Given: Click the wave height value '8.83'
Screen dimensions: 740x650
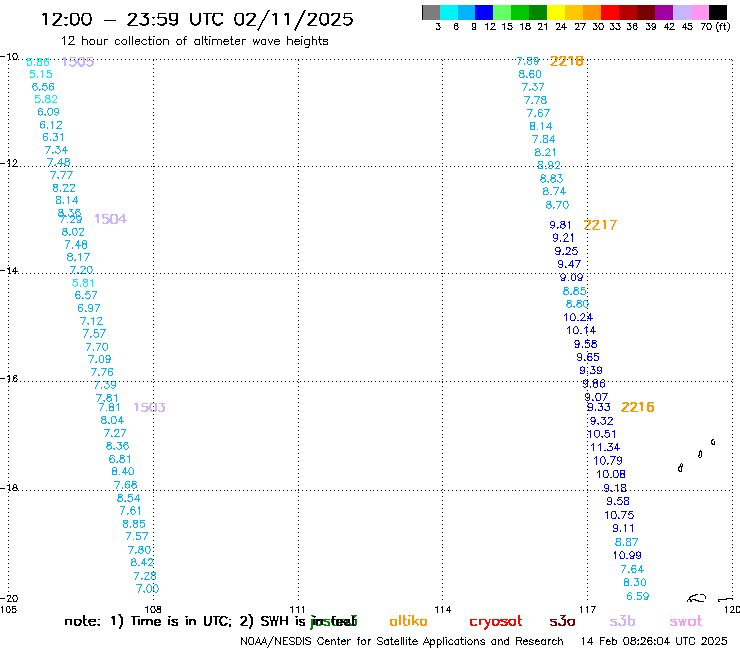Looking at the screenshot, I should coord(552,179).
